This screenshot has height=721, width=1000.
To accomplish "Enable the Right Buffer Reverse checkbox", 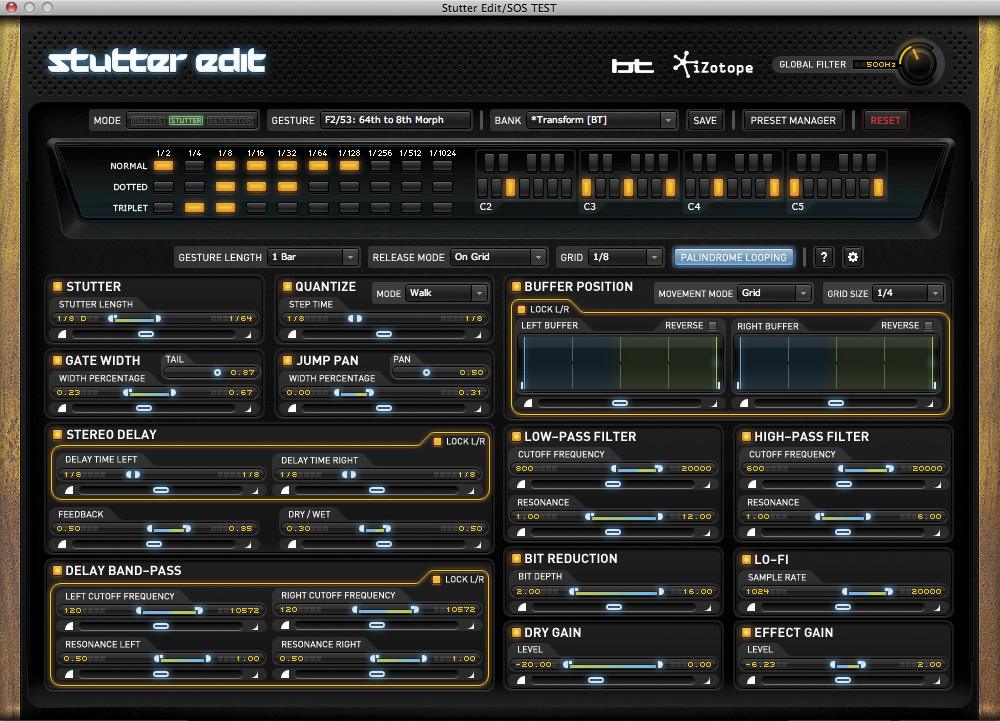I will coord(929,326).
